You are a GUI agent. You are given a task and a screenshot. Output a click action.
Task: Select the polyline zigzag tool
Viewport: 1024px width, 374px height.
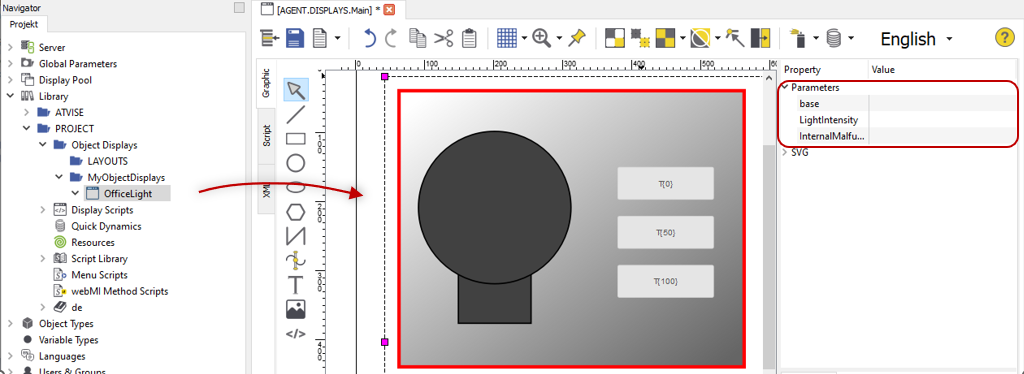point(296,236)
